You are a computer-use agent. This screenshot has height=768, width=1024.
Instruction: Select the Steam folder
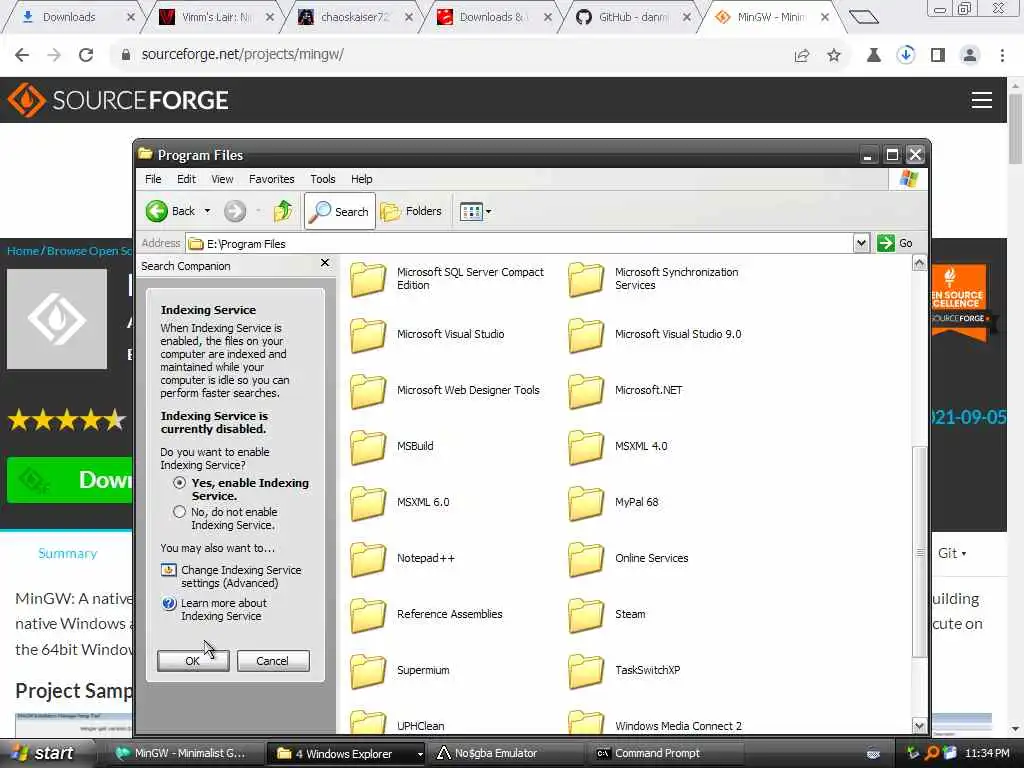607,615
